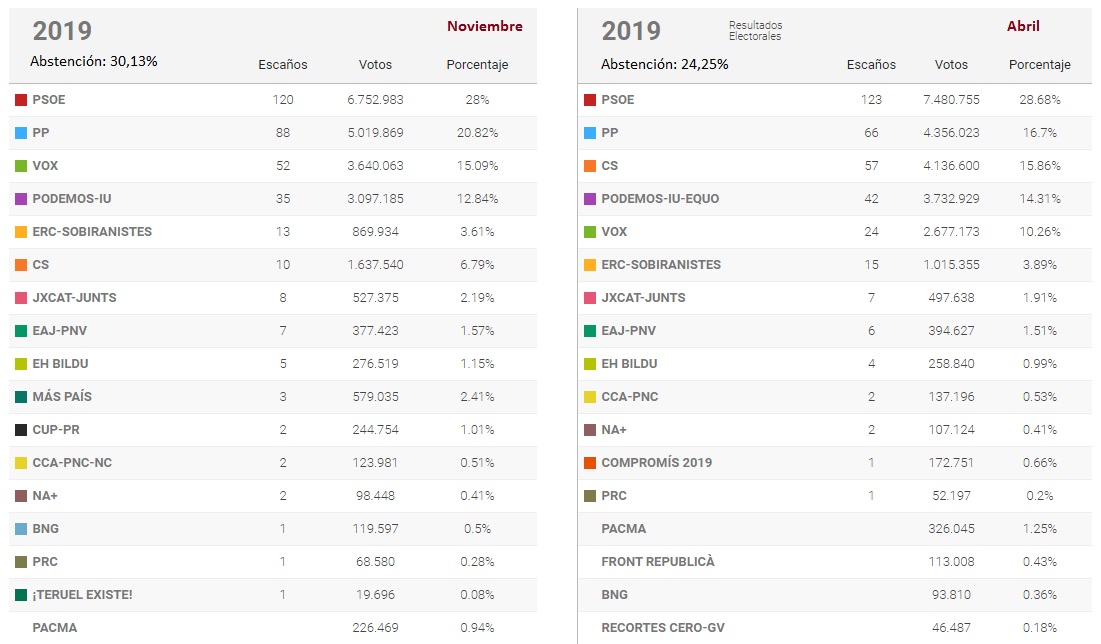Click the RECORTES CERO-GV party name
This screenshot has height=644, width=1101.
click(662, 628)
